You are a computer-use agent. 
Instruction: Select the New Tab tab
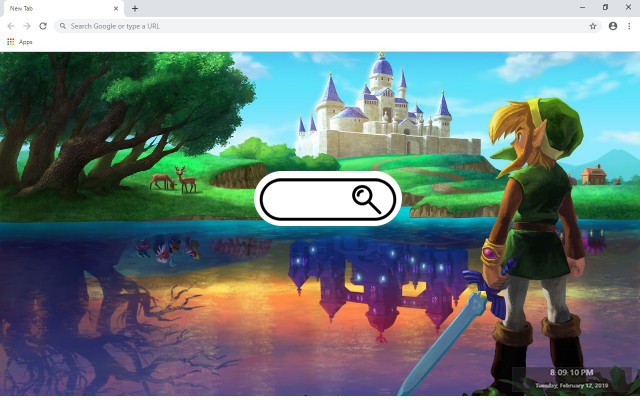[x=62, y=9]
